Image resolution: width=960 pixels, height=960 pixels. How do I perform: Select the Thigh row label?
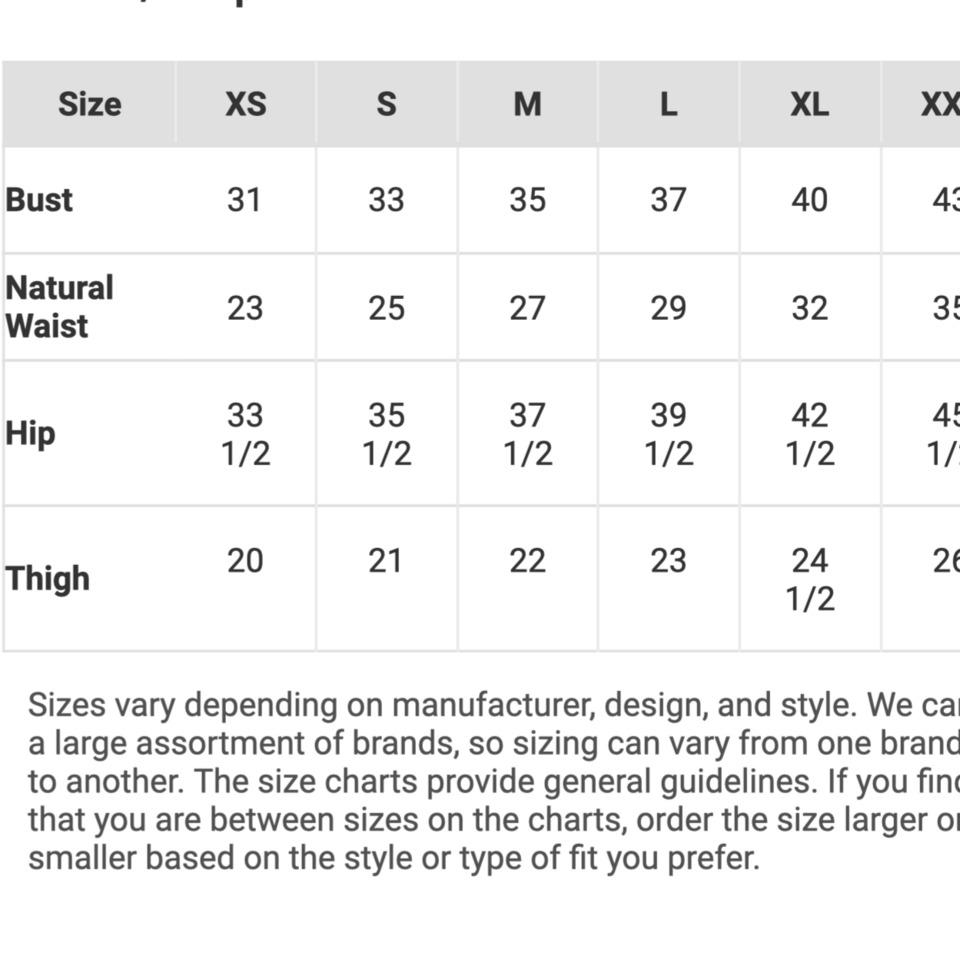pyautogui.click(x=48, y=578)
